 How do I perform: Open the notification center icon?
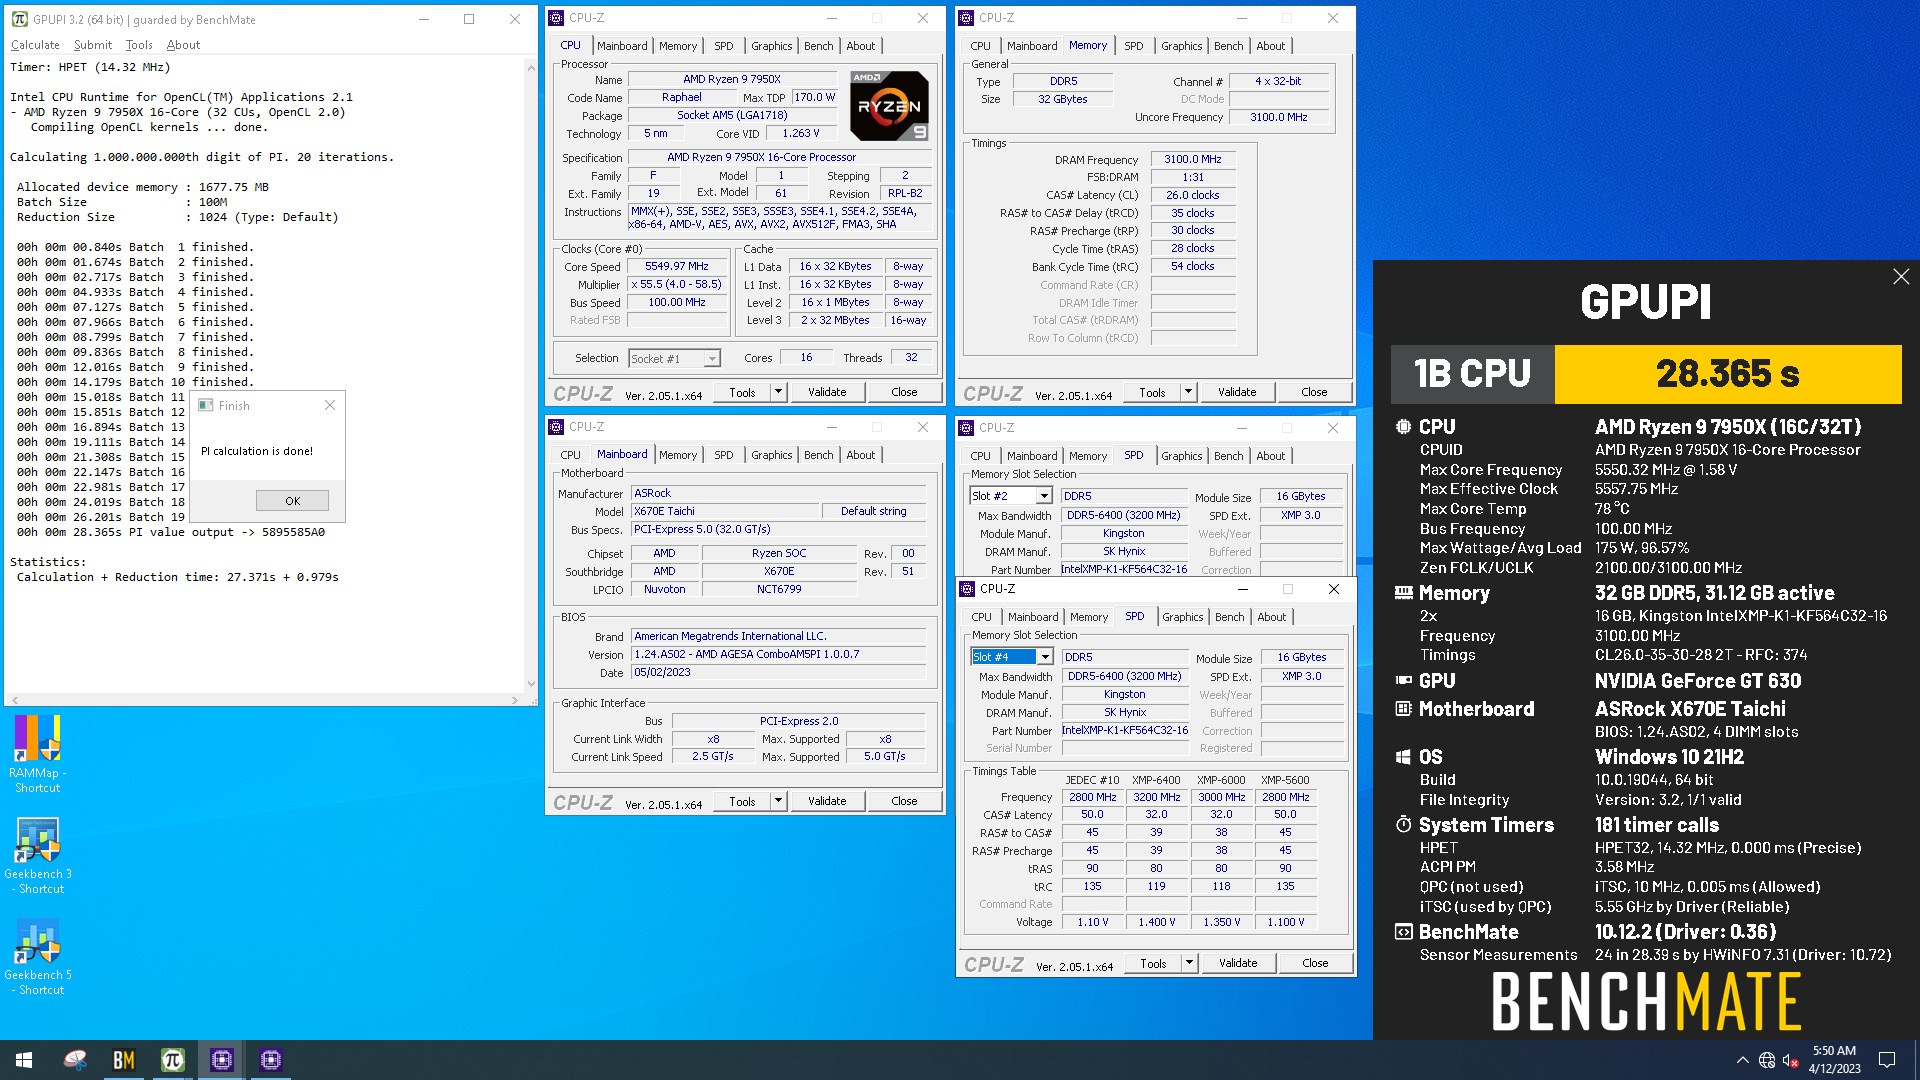click(x=1887, y=1060)
